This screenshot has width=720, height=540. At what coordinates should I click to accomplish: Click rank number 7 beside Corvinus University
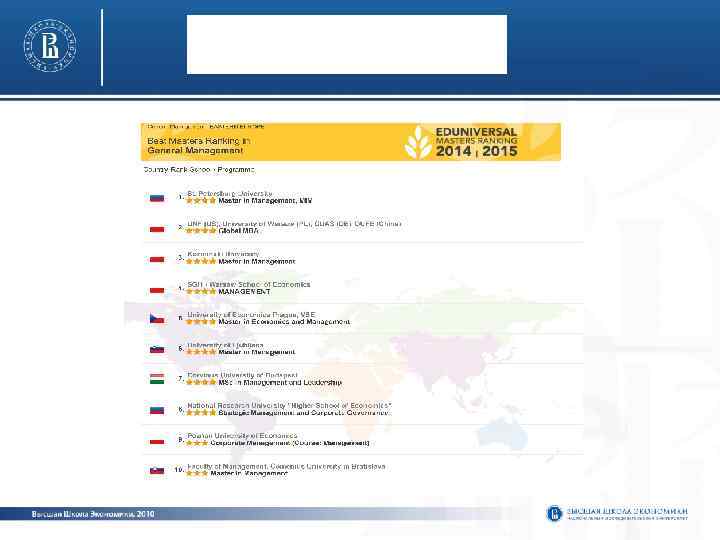click(x=180, y=379)
